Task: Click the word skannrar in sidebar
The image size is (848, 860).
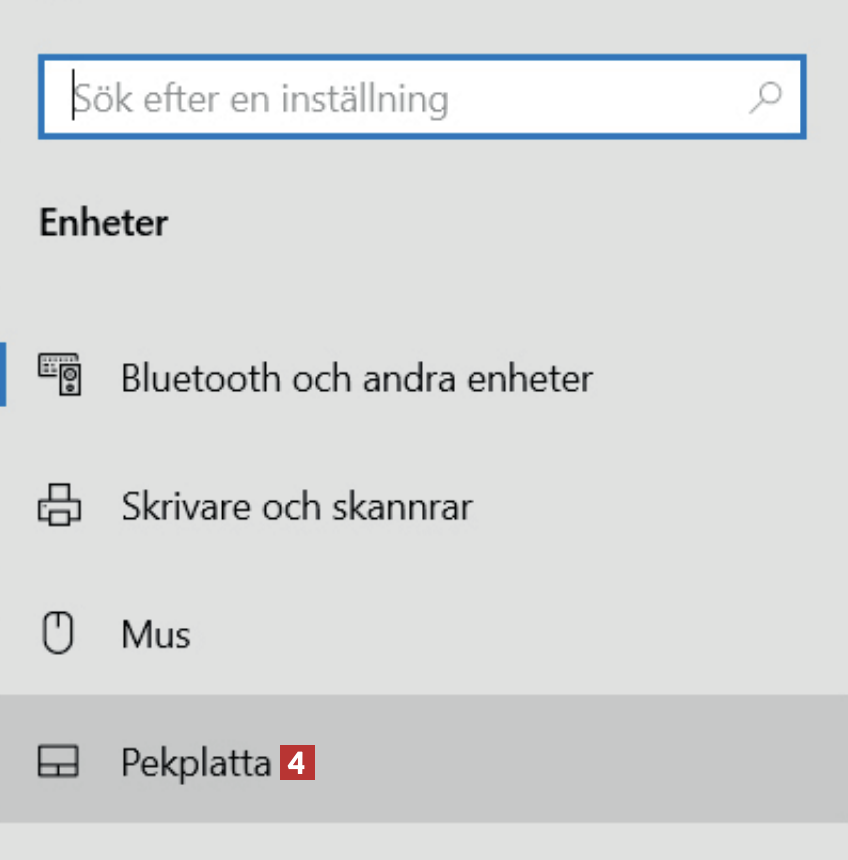Action: point(417,507)
